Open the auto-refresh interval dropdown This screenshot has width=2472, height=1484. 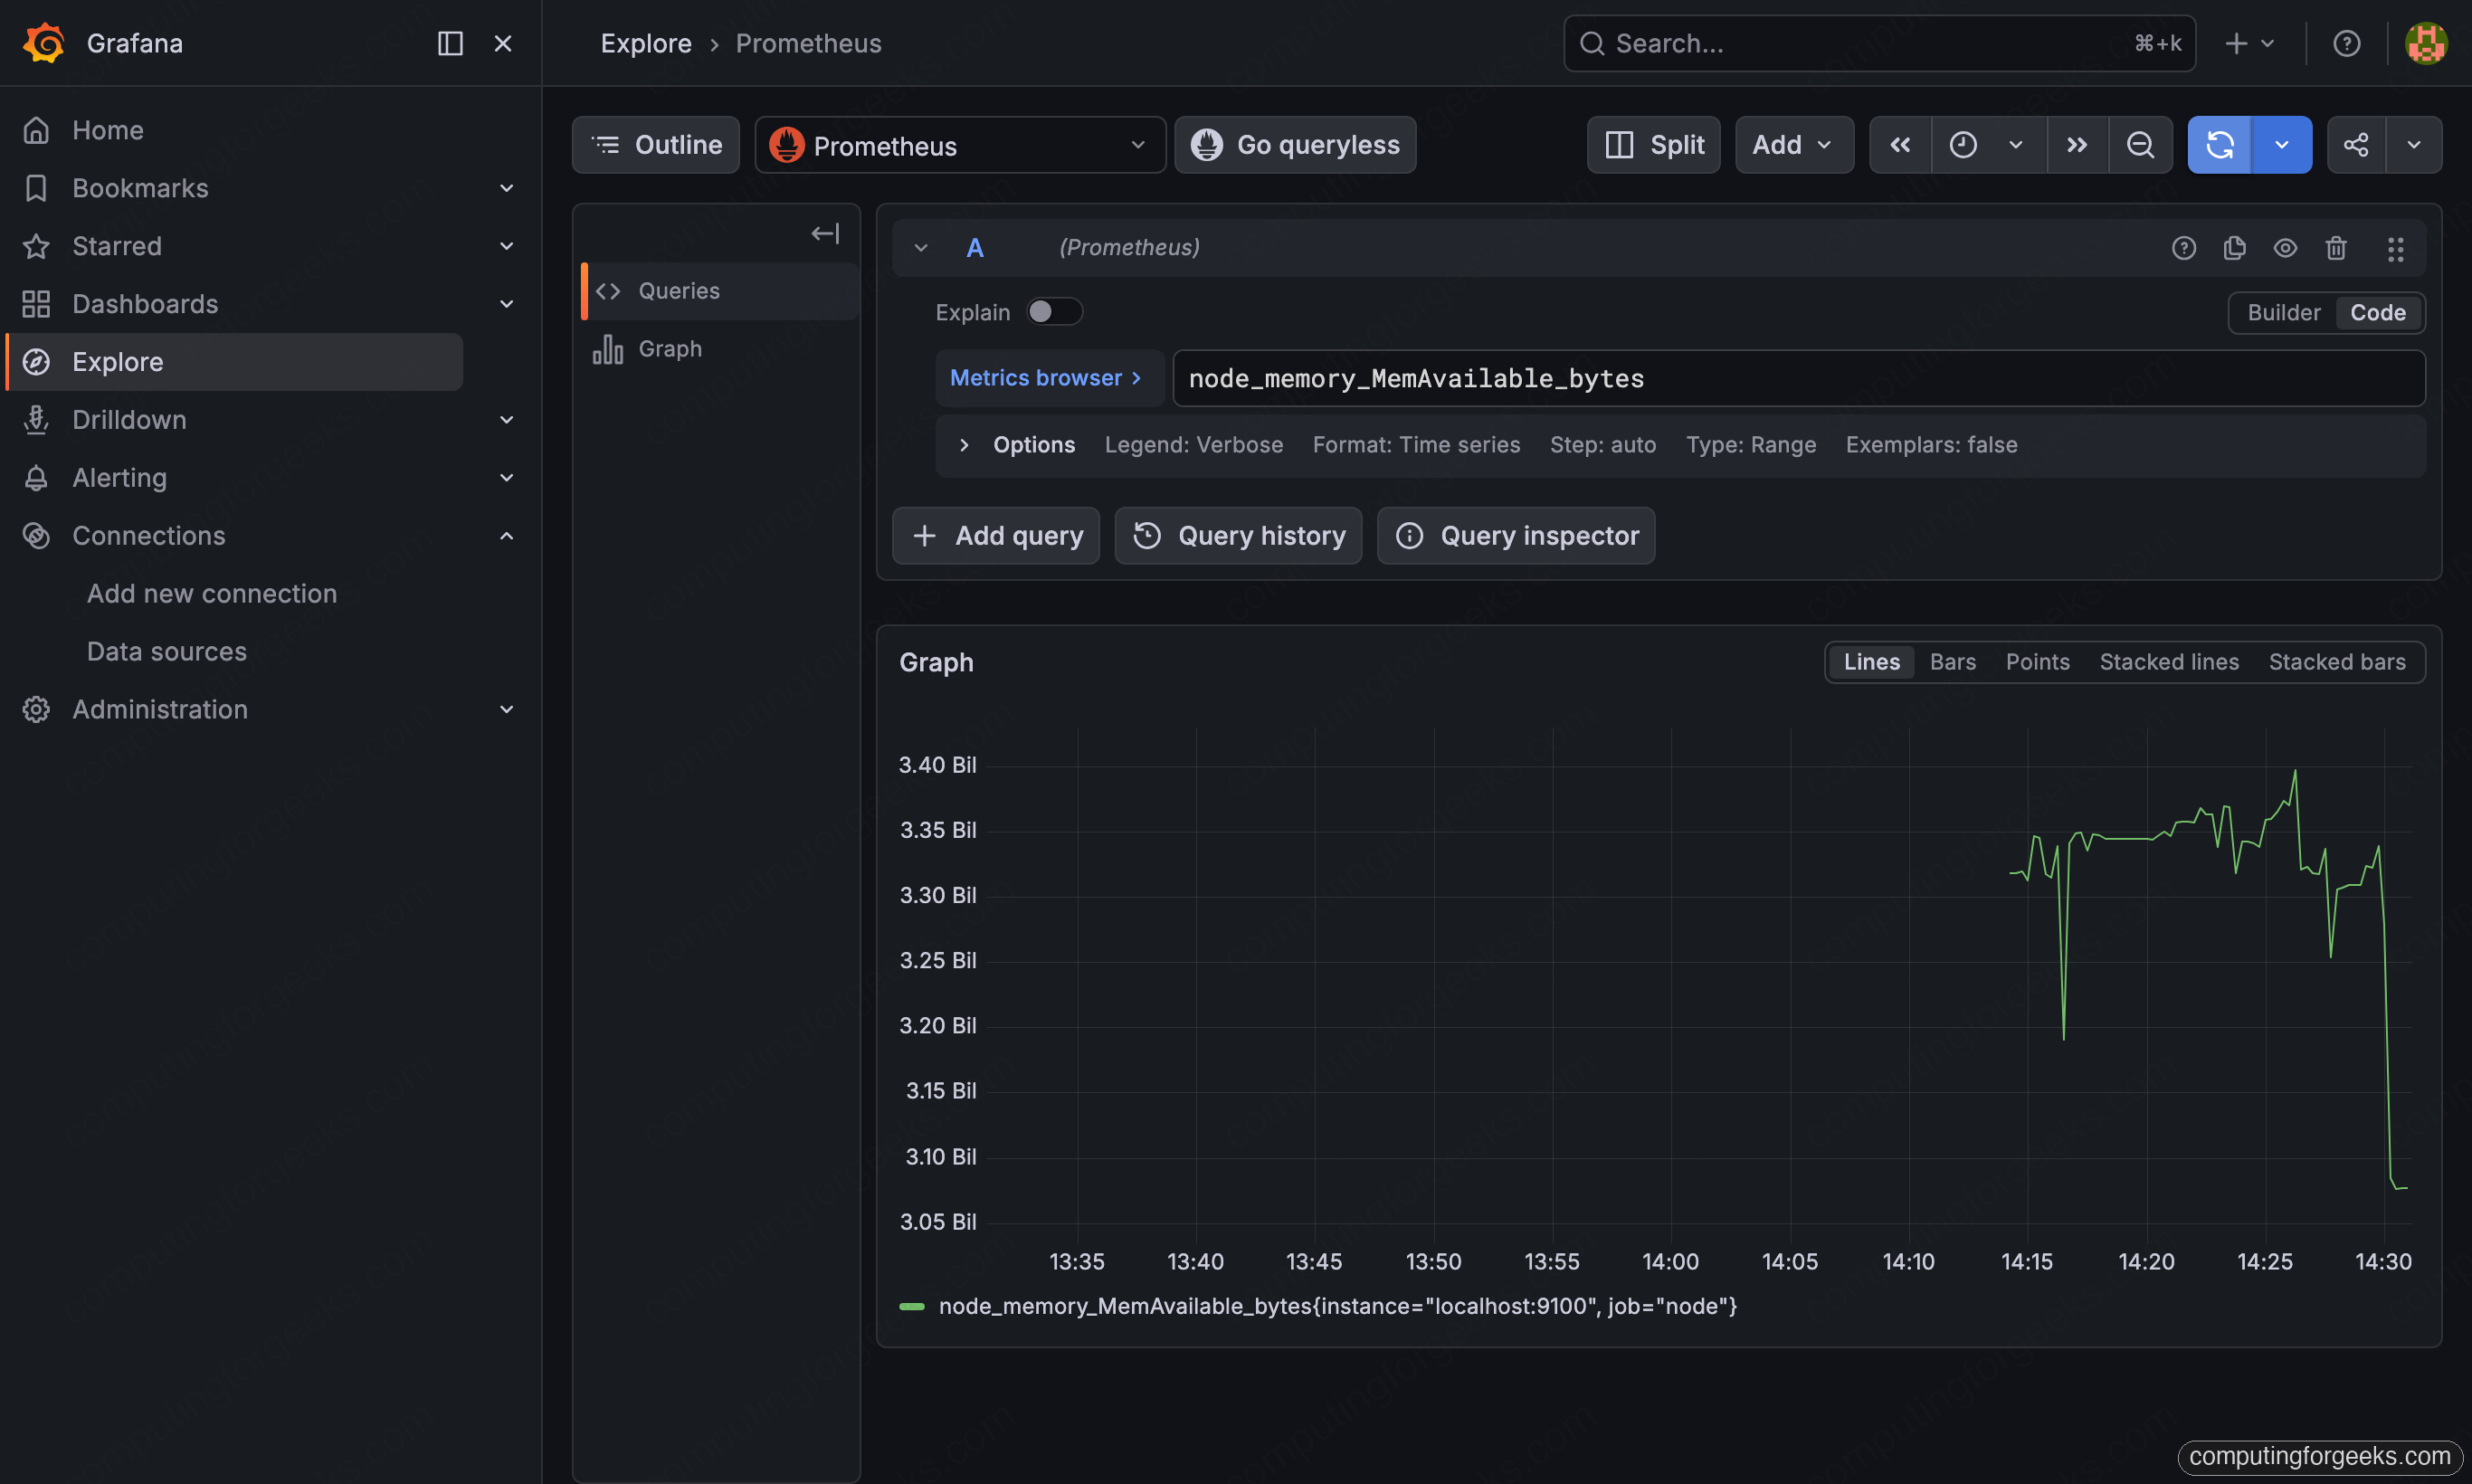[x=2281, y=145]
